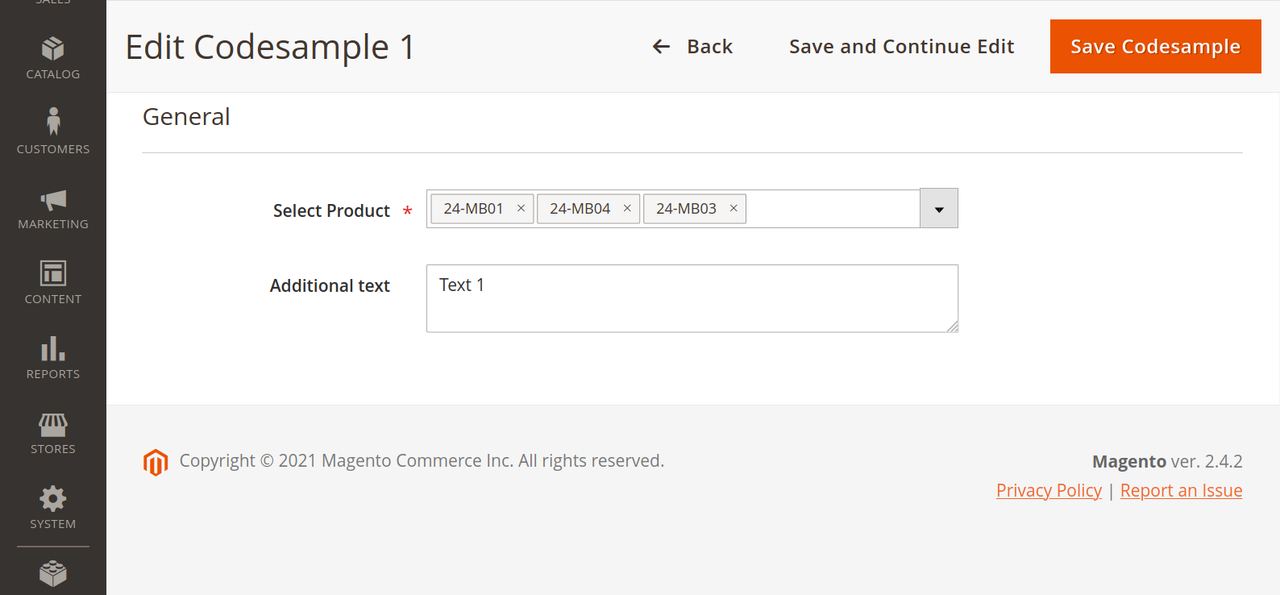Expand the Select Product dropdown arrow
1280x595 pixels.
939,209
